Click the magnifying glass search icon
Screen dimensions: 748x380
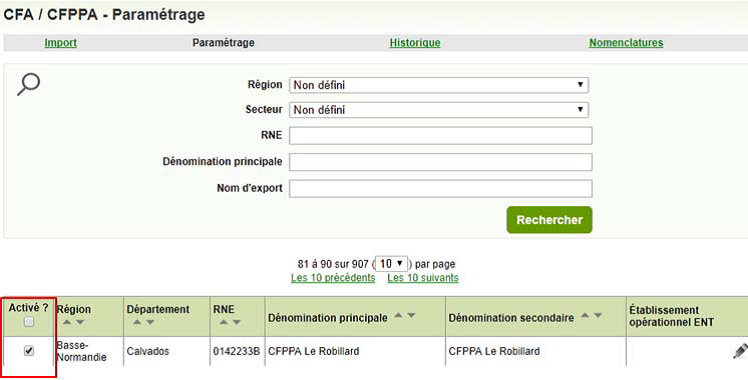[29, 84]
